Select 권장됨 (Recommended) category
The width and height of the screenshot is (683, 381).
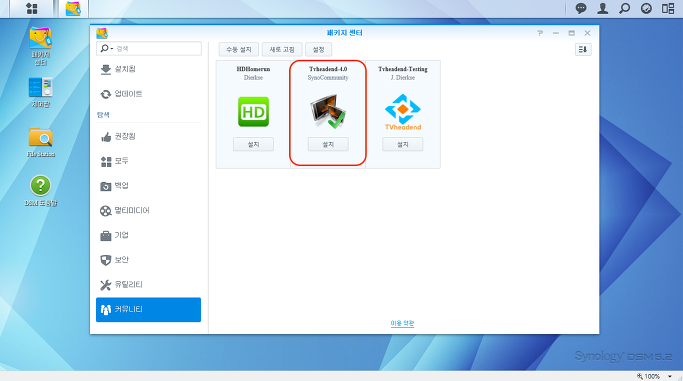pos(149,137)
